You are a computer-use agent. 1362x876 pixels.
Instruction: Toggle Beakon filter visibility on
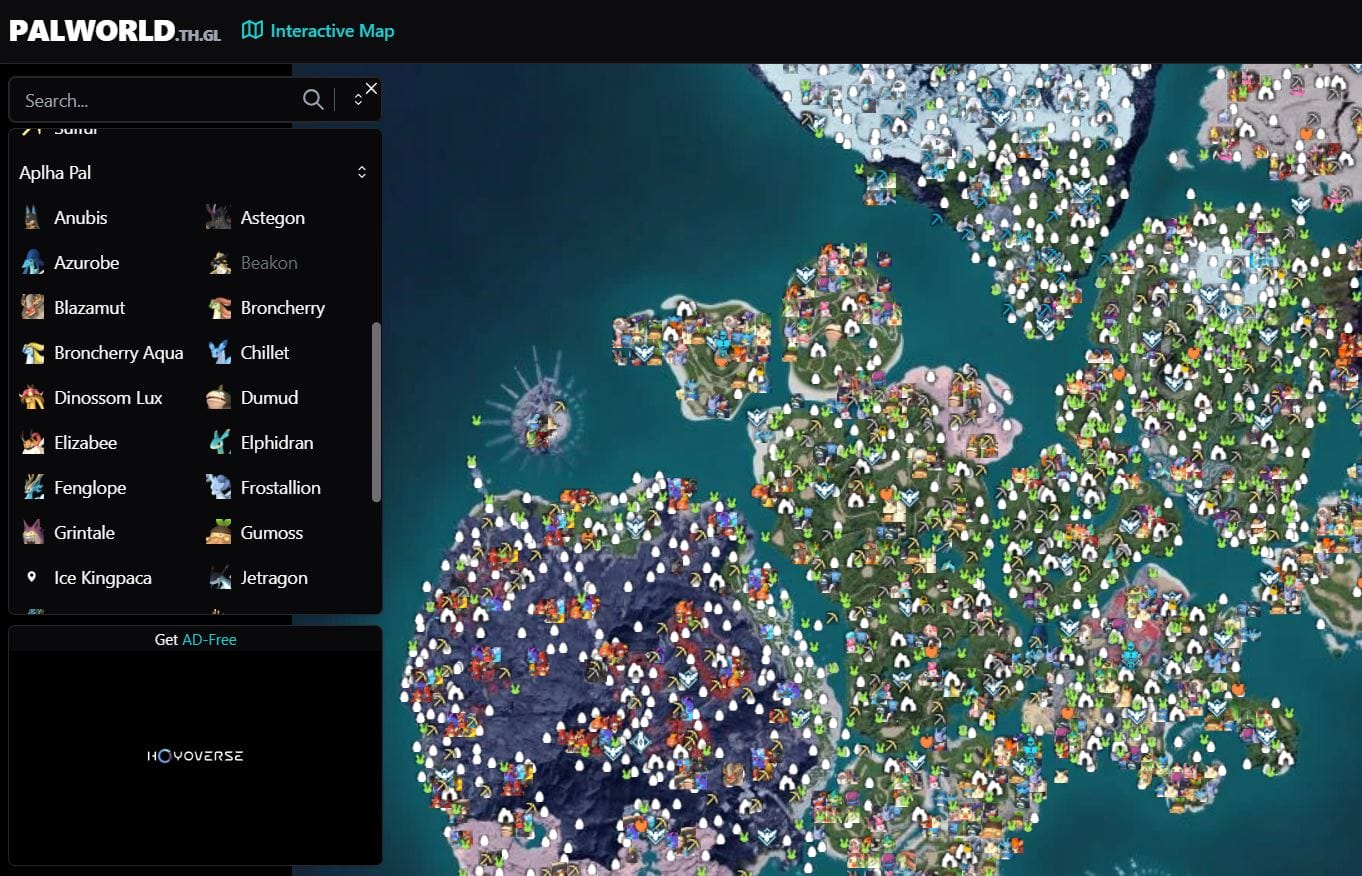[254, 263]
